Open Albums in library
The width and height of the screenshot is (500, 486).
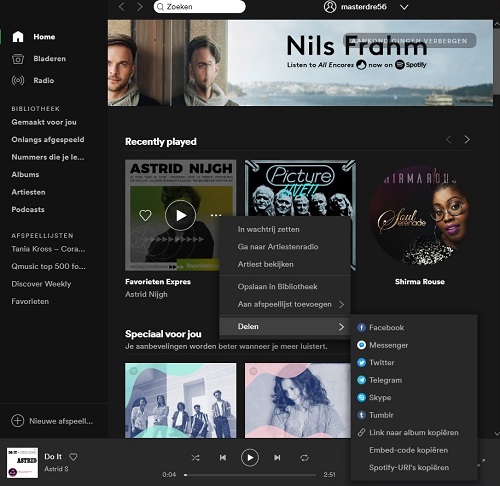click(25, 175)
